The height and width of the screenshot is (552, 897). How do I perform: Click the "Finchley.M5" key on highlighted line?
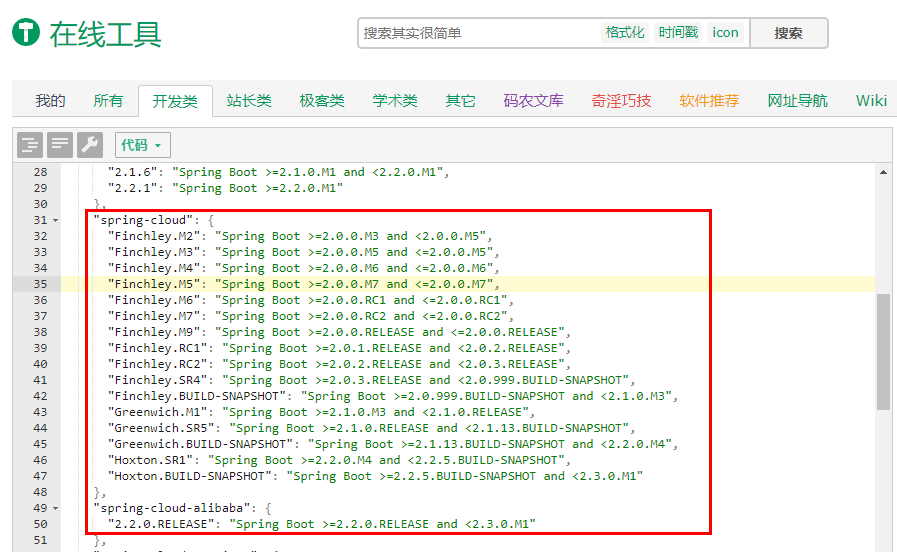point(154,284)
